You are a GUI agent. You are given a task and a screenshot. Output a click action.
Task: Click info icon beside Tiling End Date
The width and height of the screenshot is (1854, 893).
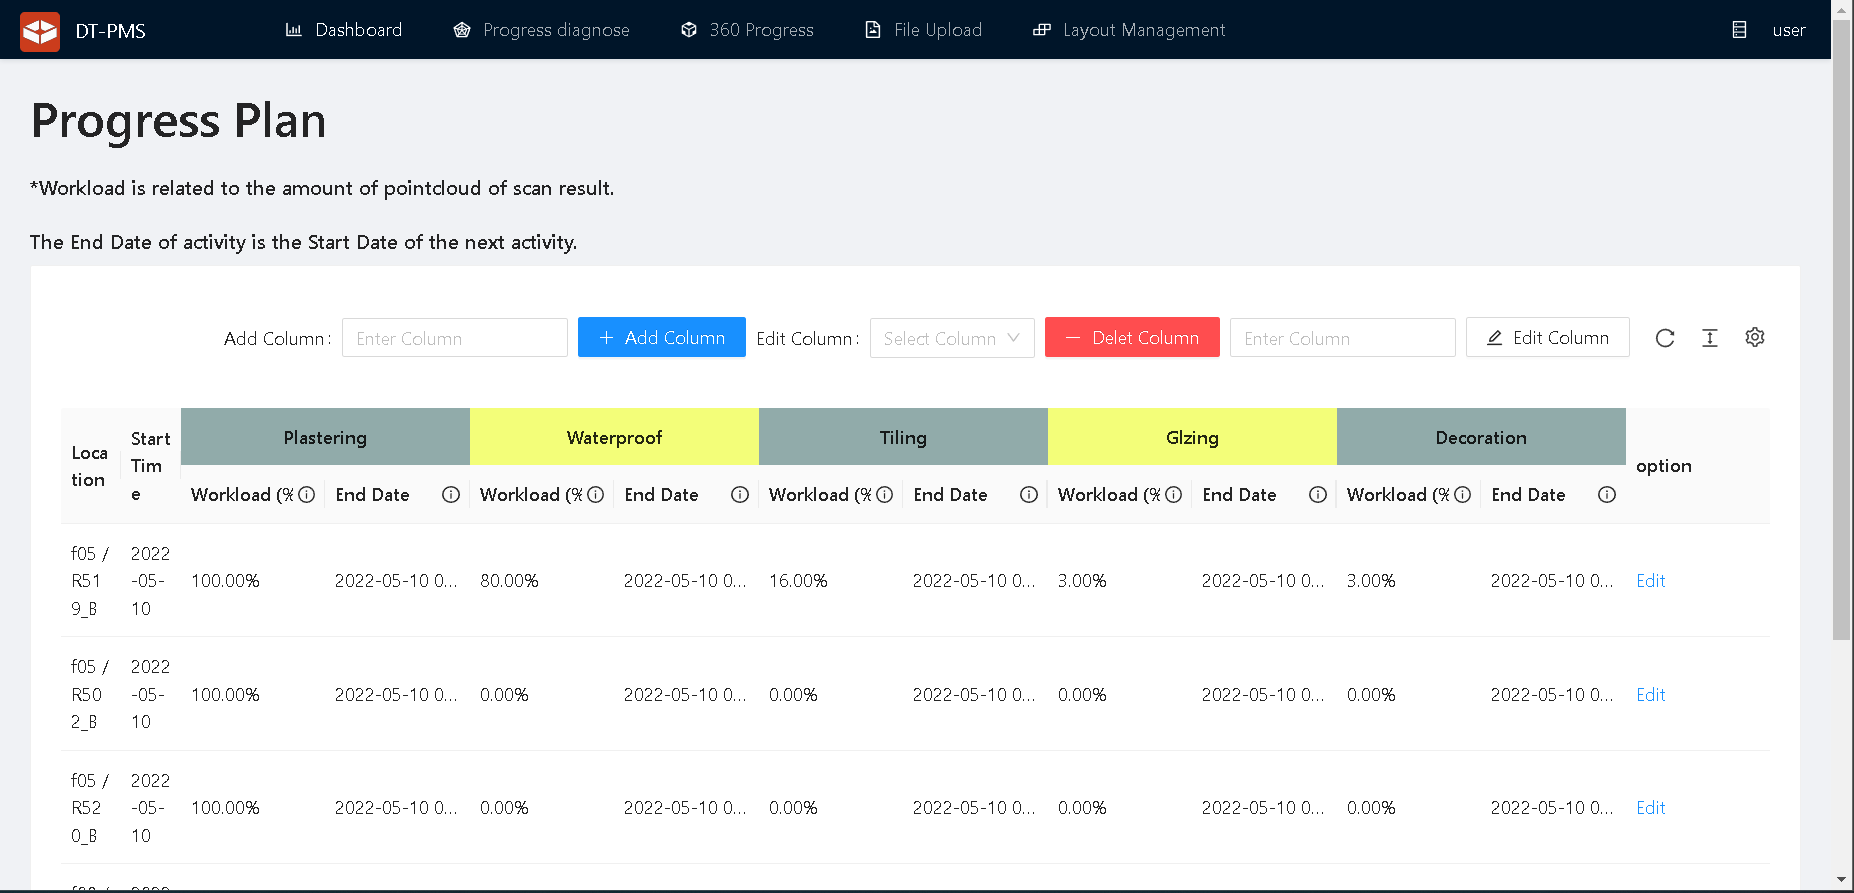1029,495
